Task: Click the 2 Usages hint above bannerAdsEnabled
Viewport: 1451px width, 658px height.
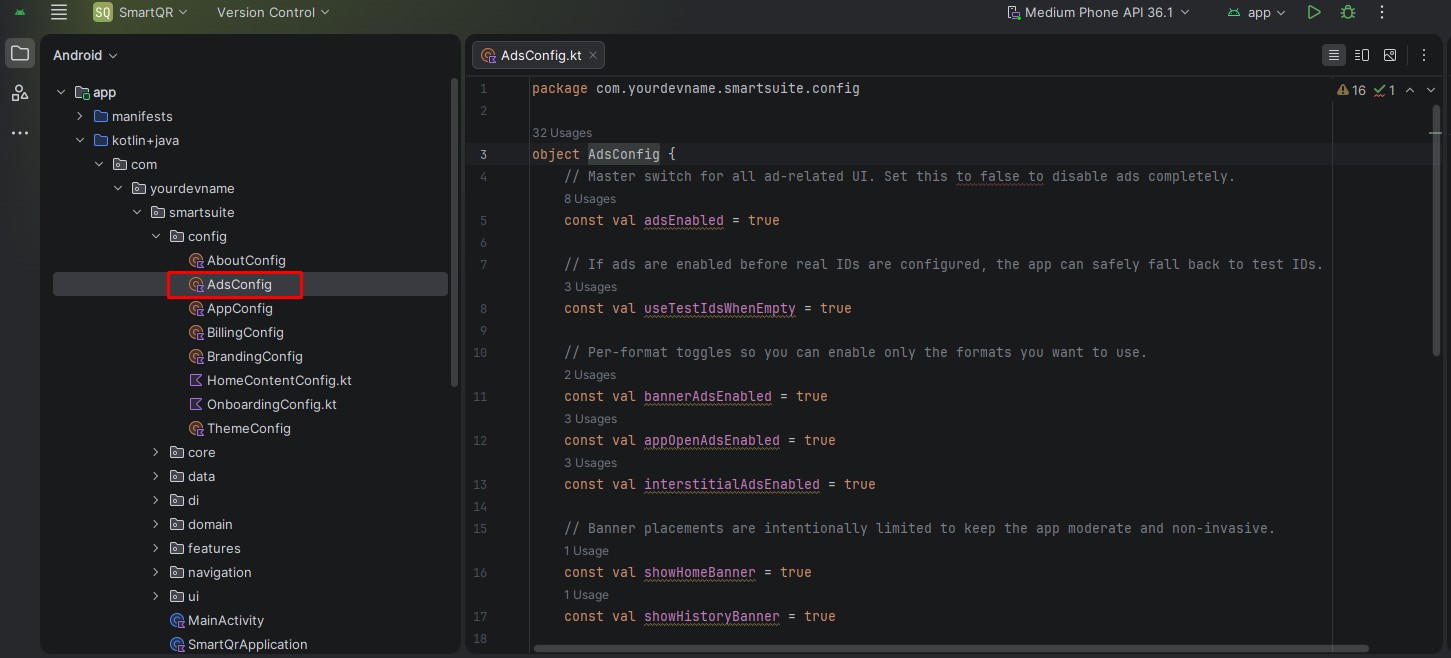Action: 590,375
